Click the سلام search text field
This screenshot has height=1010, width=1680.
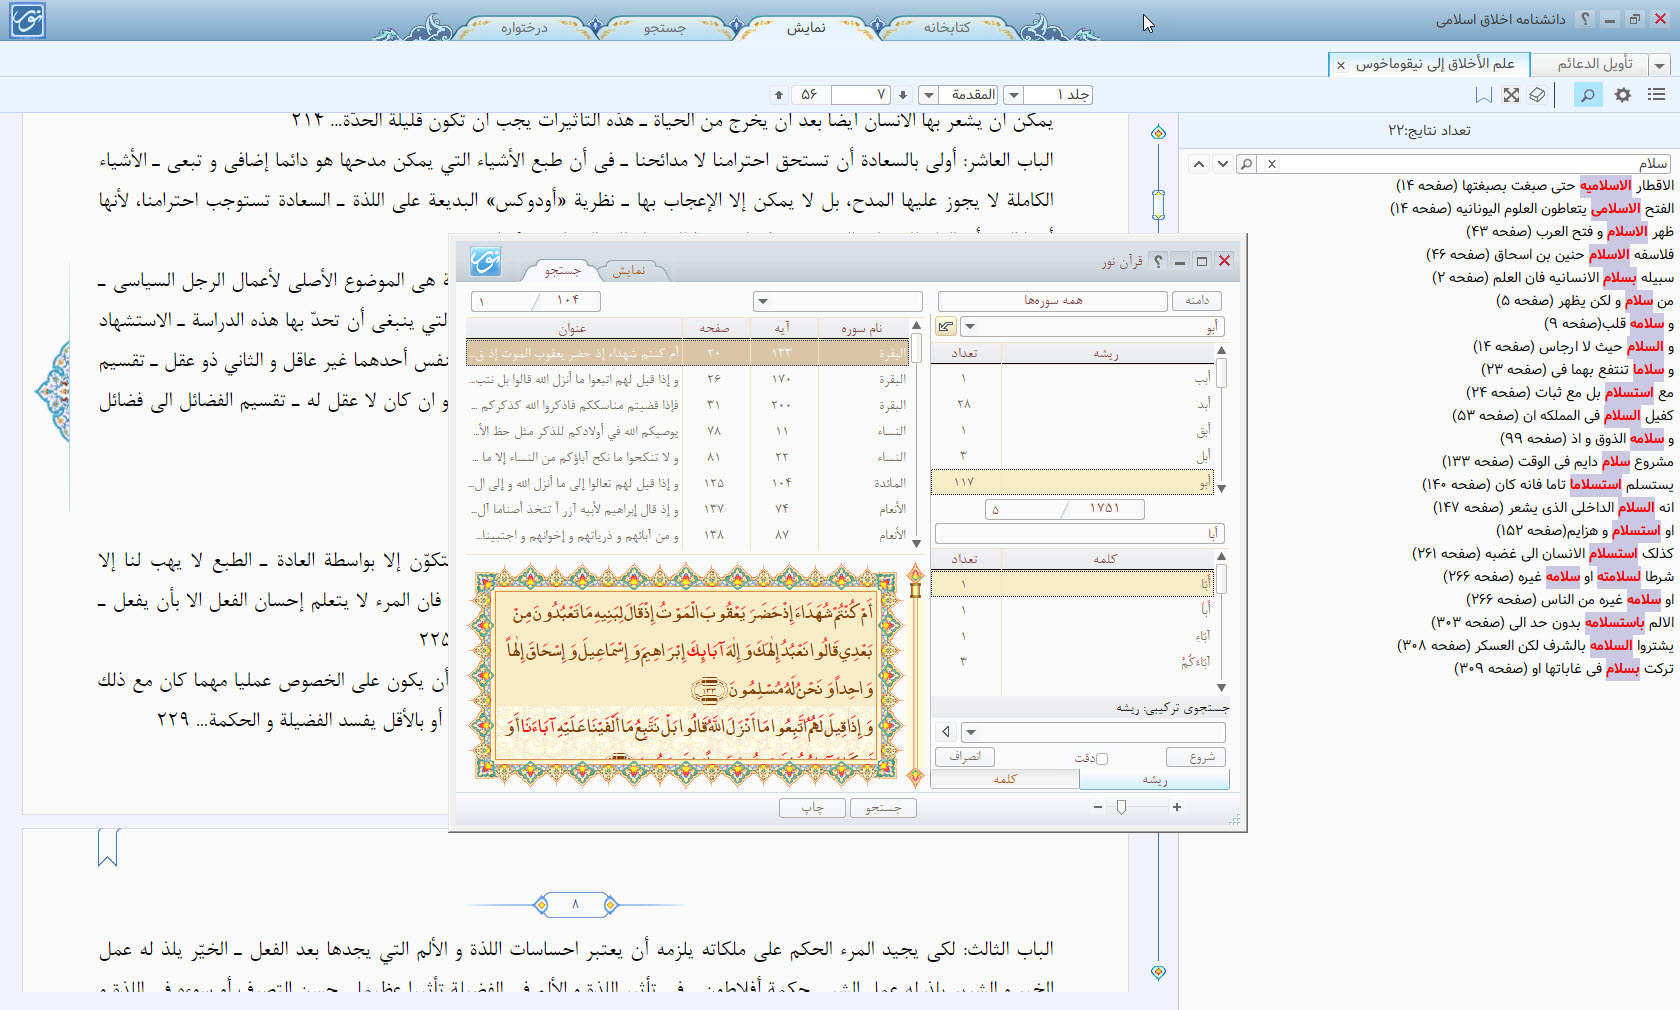click(x=1476, y=164)
